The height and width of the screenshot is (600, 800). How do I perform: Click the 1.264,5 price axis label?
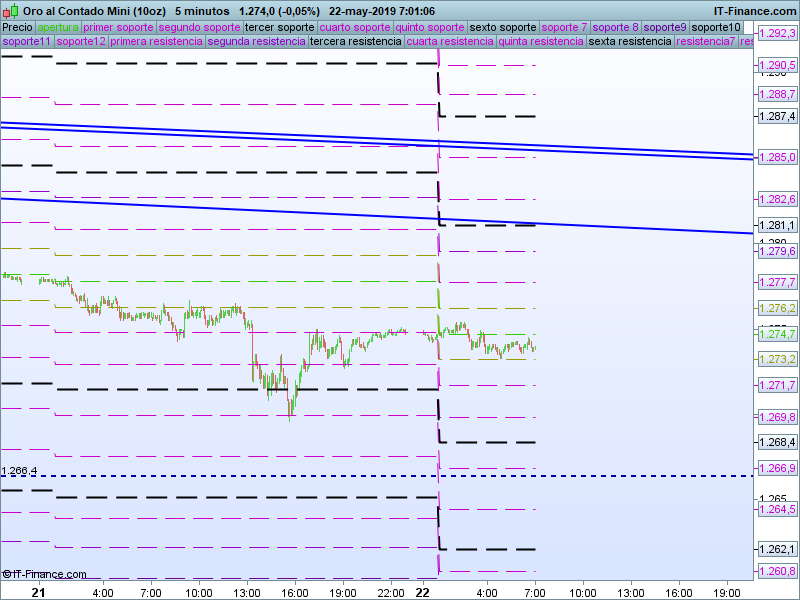pyautogui.click(x=778, y=509)
